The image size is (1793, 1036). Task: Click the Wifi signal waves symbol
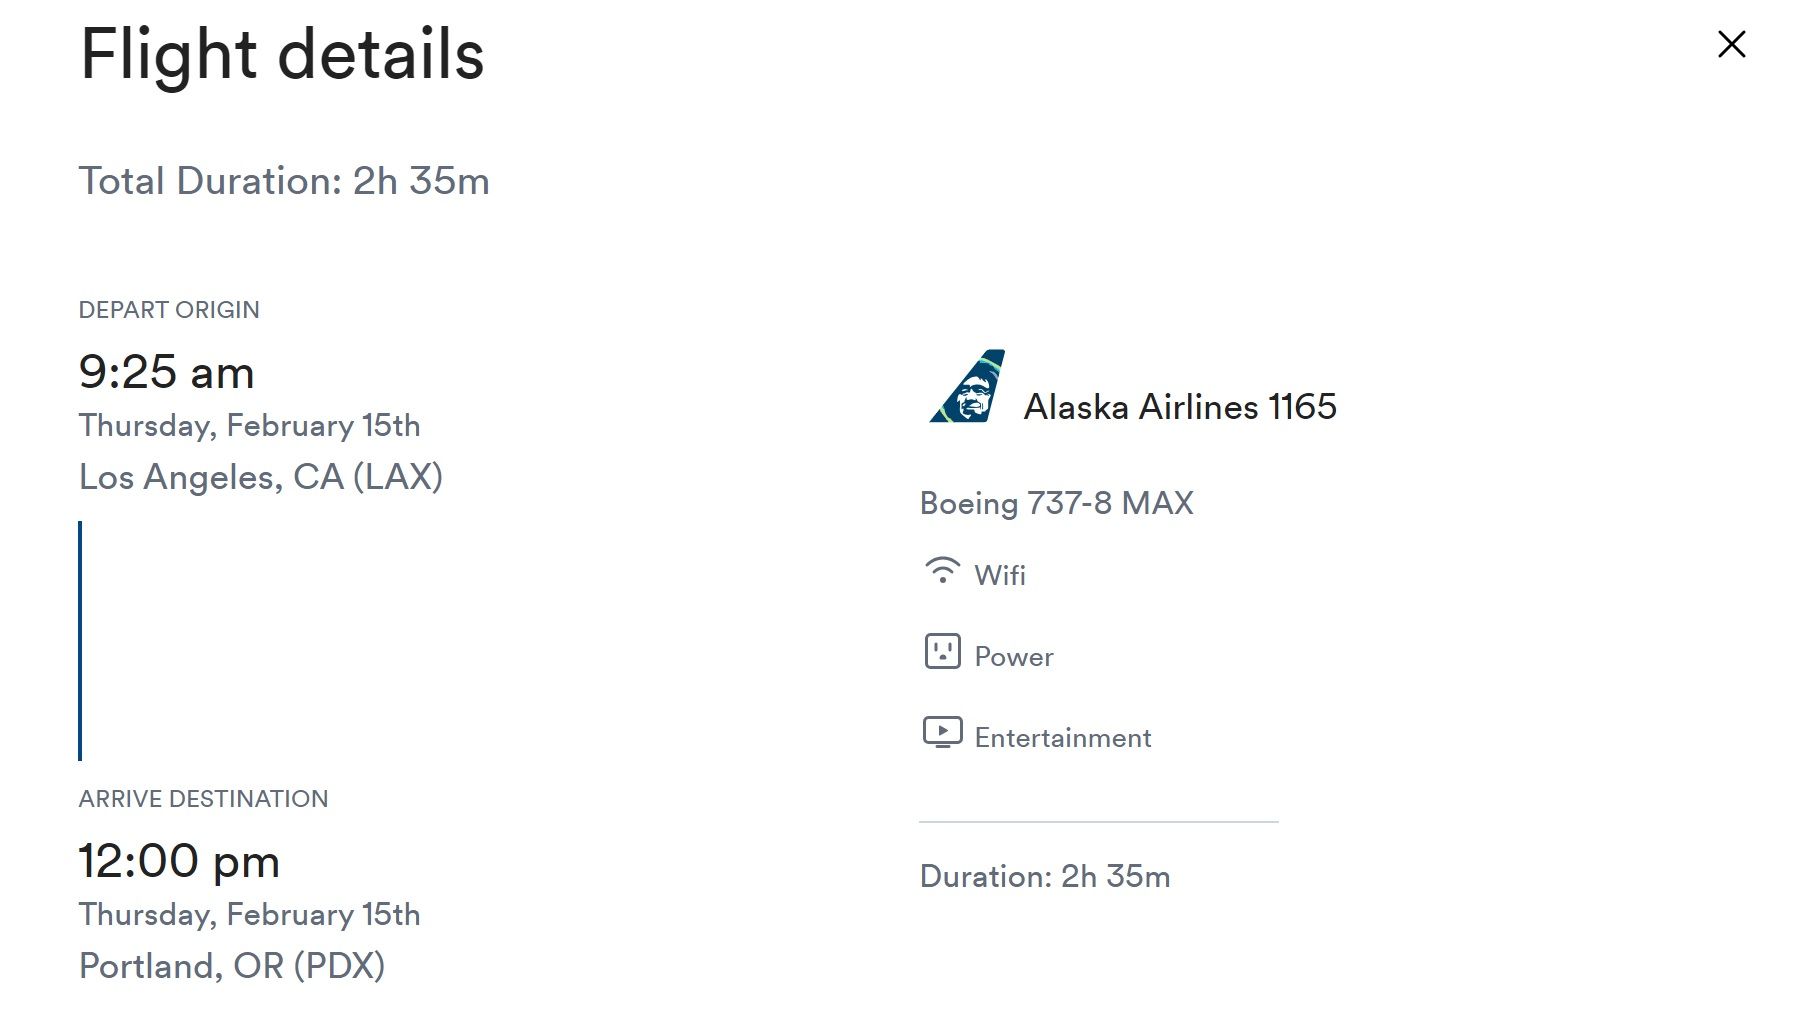point(941,573)
